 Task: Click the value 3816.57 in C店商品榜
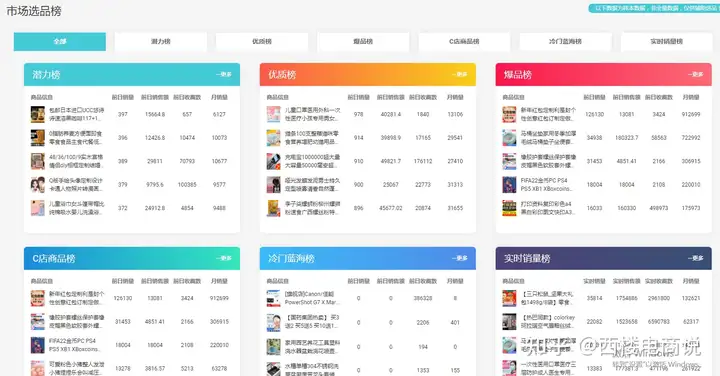[x=155, y=369]
